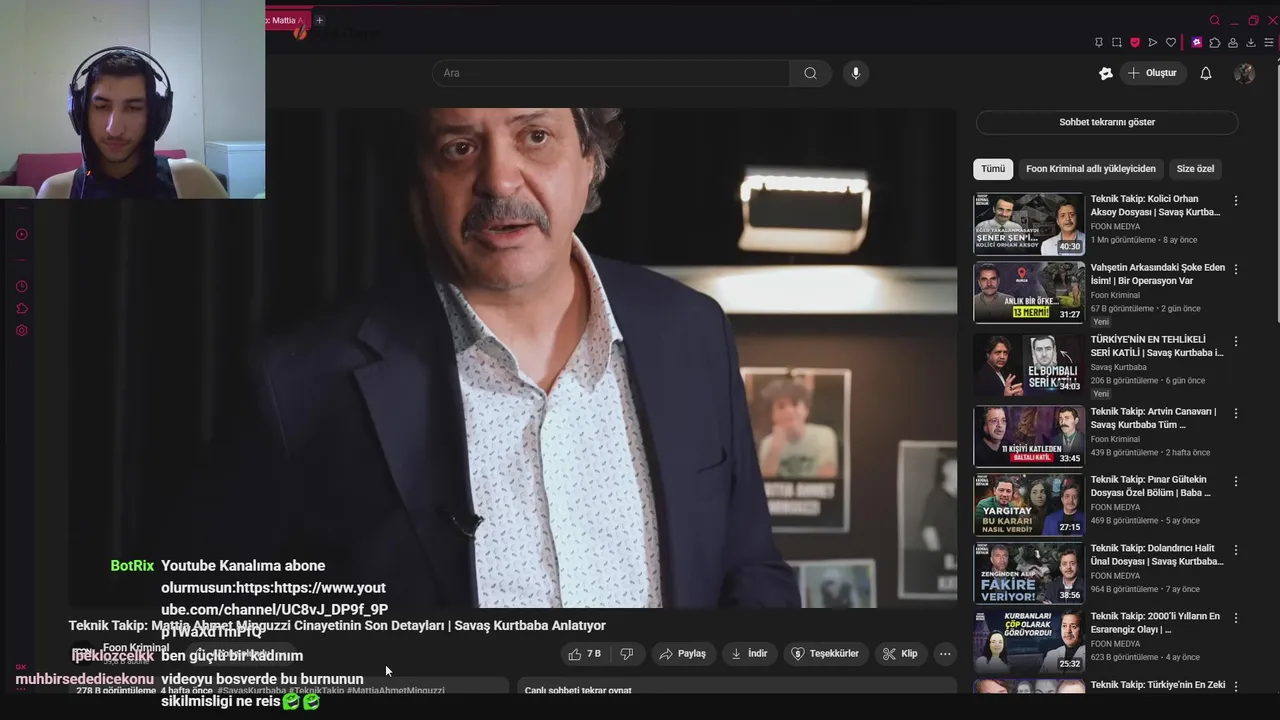The height and width of the screenshot is (720, 1280).
Task: Click the İndir download button
Action: [x=749, y=654]
